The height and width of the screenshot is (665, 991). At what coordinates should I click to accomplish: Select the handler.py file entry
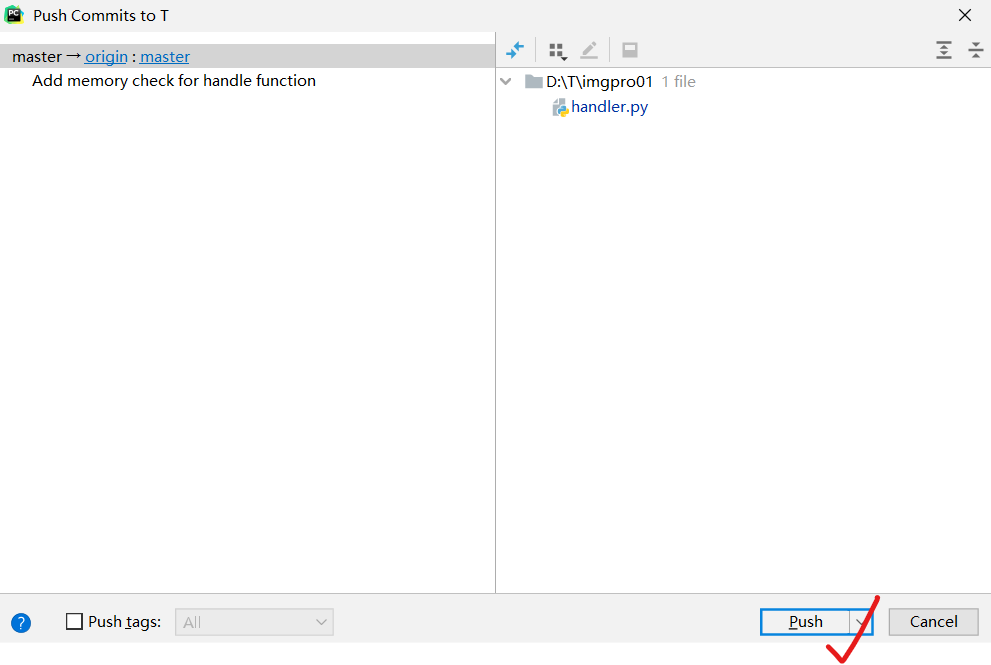pyautogui.click(x=609, y=107)
